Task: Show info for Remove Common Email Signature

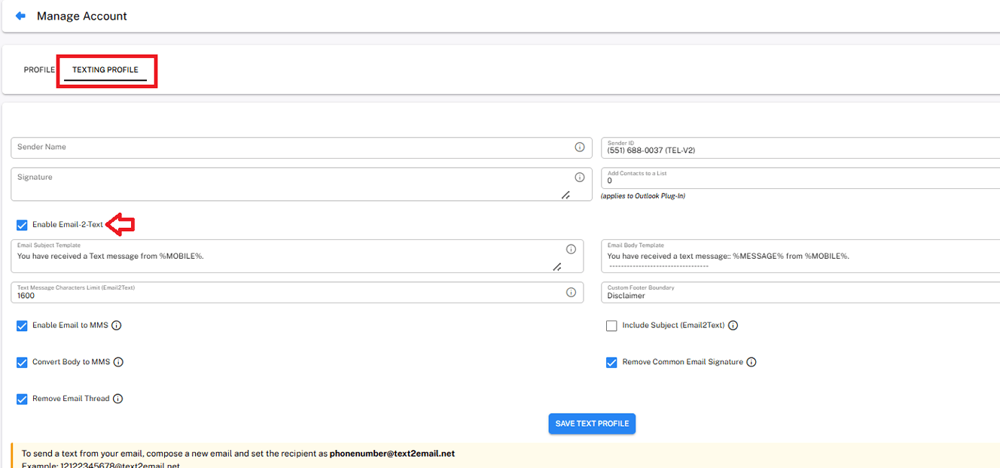Action: coord(751,362)
